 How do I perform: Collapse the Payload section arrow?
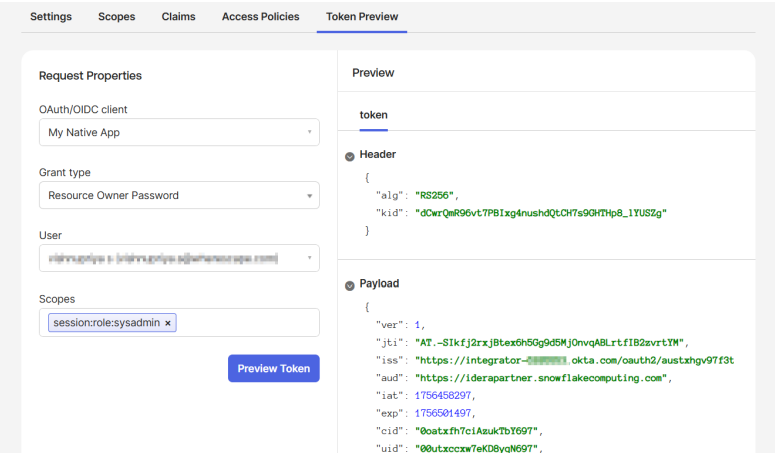point(350,285)
